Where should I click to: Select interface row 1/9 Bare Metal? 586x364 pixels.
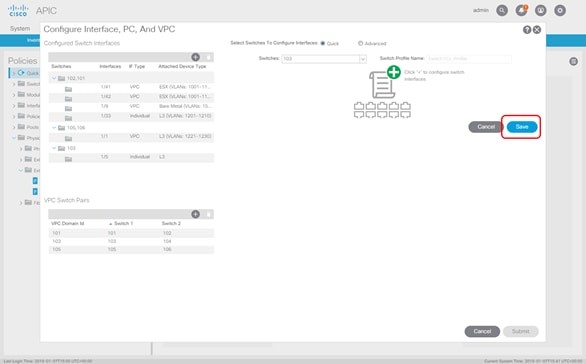click(x=131, y=107)
